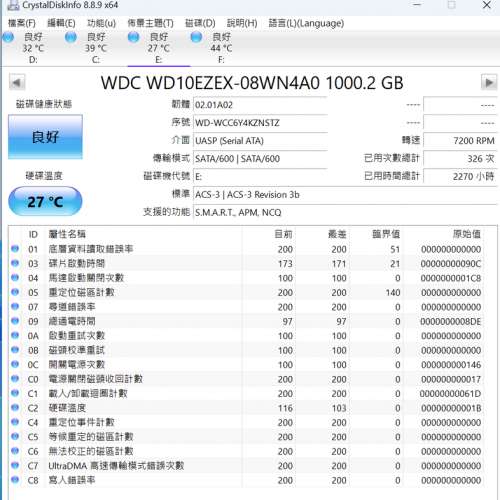Viewport: 500px width, 500px height.
Task: Click status icon of attribute 05 row
Action: click(x=15, y=292)
